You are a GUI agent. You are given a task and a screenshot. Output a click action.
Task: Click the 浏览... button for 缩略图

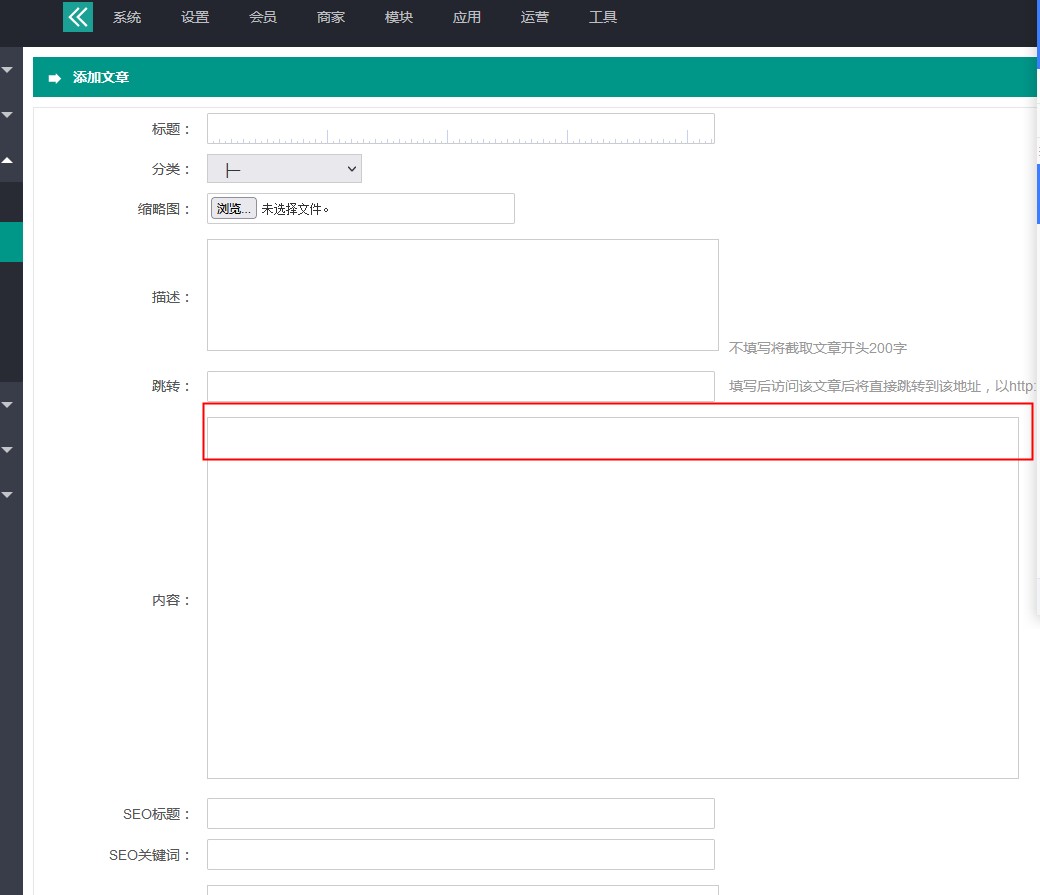(x=233, y=208)
